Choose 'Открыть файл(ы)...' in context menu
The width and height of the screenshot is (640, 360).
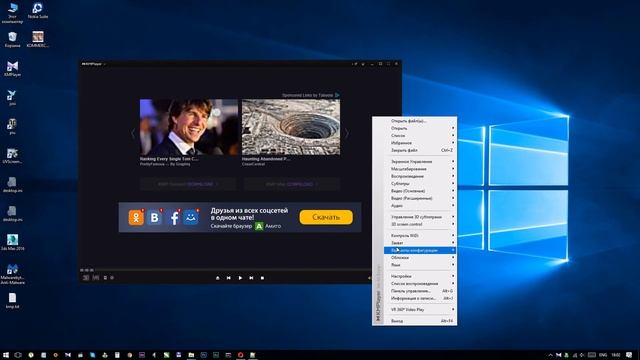(x=420, y=121)
